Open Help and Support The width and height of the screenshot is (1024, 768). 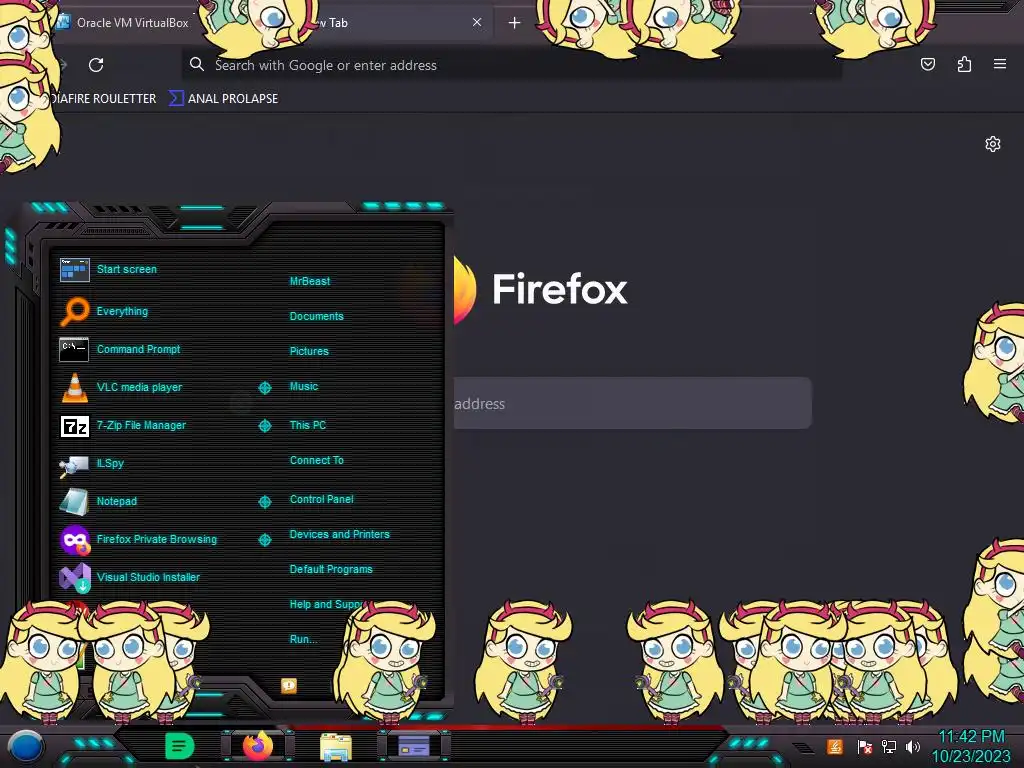tap(325, 605)
